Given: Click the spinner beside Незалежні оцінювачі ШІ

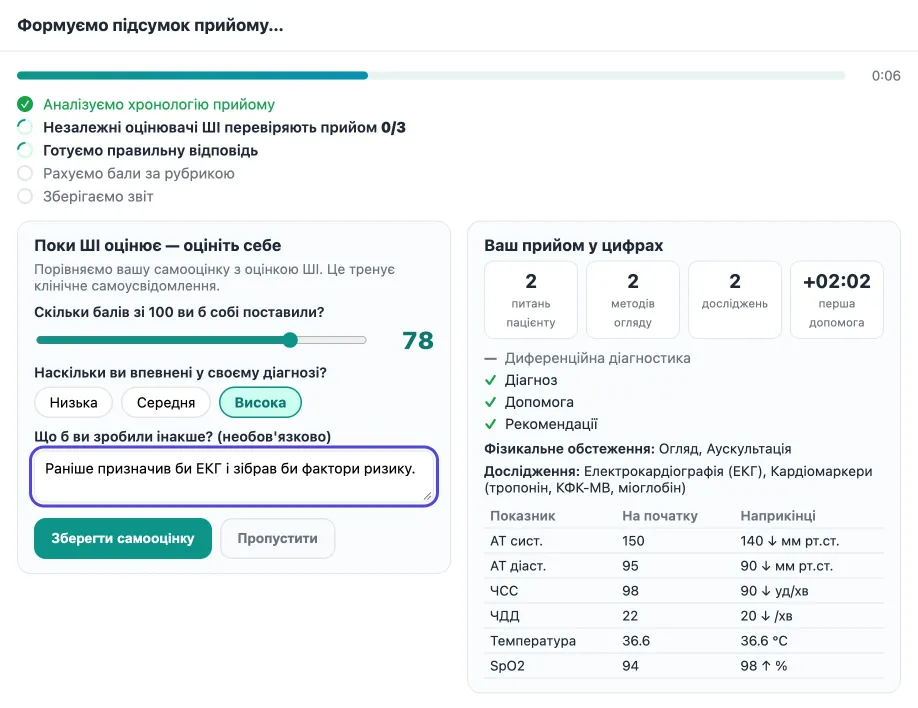Looking at the screenshot, I should [25, 127].
